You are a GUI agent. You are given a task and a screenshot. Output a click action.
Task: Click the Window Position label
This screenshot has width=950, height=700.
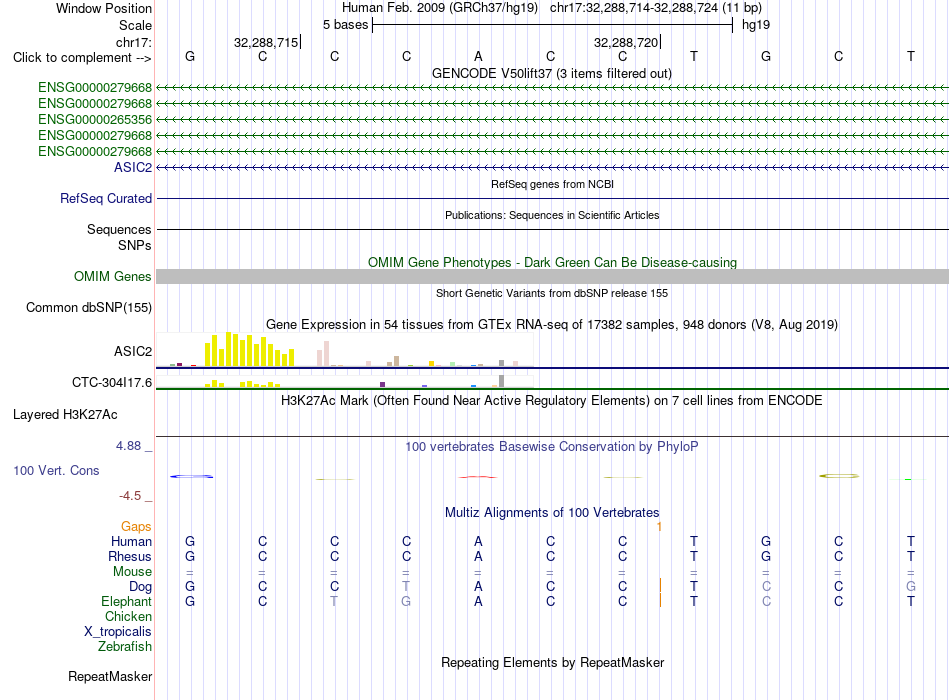pos(104,8)
